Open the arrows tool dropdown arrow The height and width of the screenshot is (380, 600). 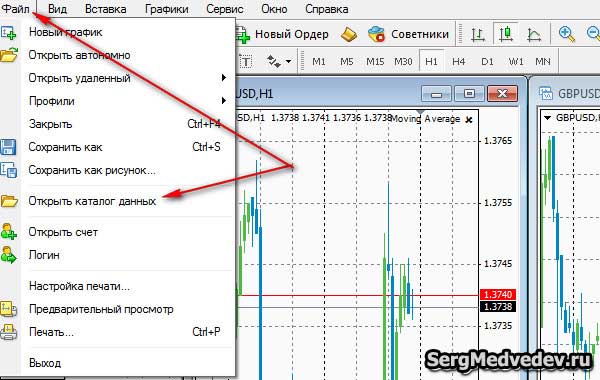pyautogui.click(x=289, y=61)
